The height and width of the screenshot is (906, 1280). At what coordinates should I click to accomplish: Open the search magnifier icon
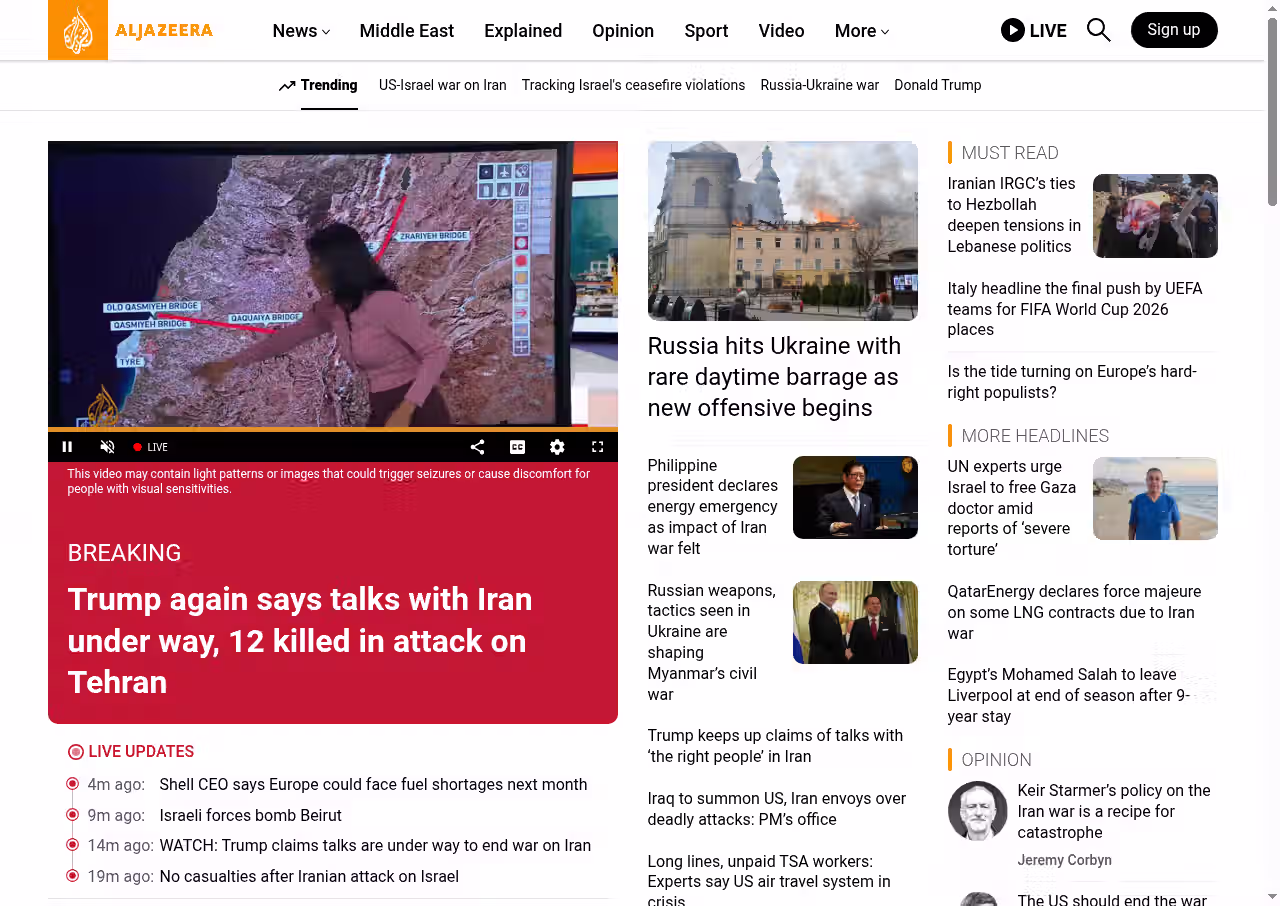point(1098,30)
